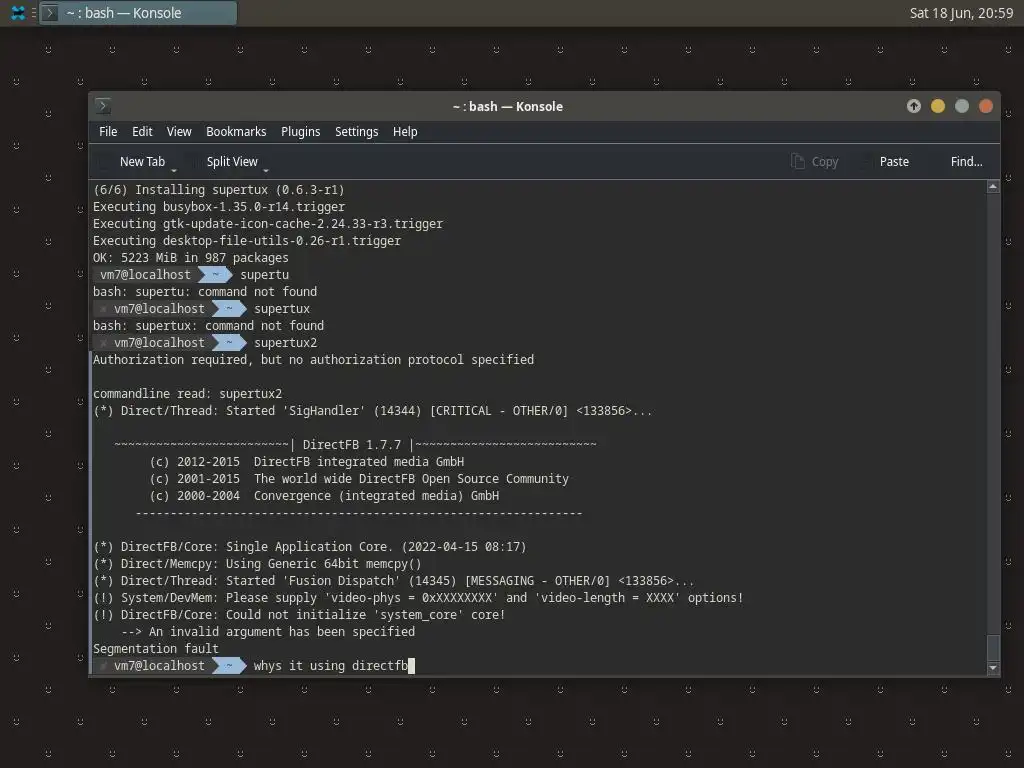Screen dimensions: 1024x768
Task: Click the keep-above arrow button in Konsole title bar
Action: pos(914,106)
